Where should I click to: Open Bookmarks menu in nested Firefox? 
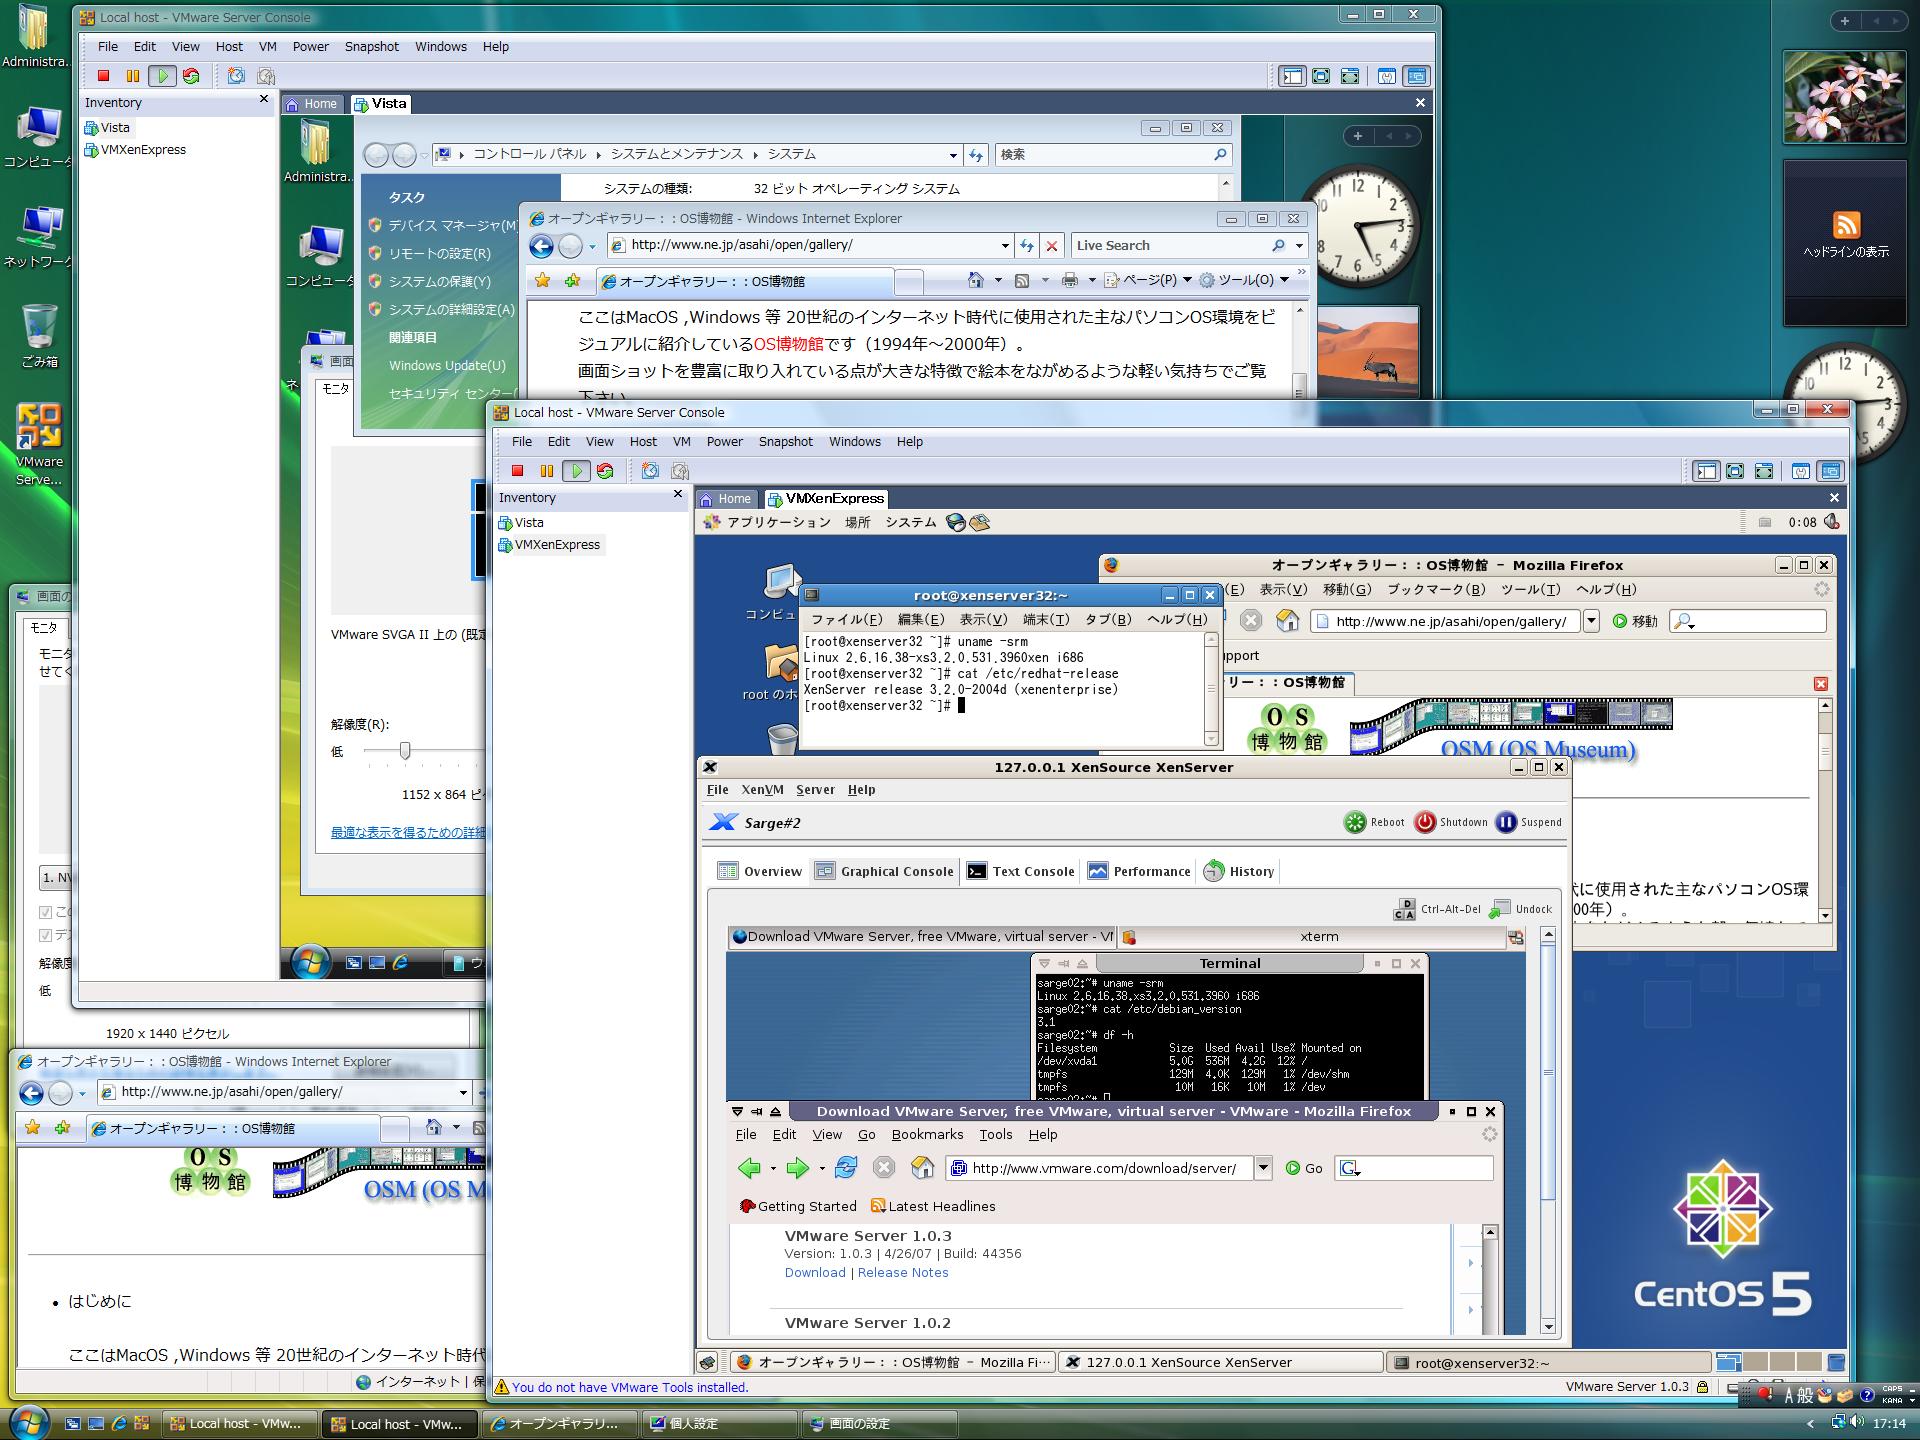(927, 1135)
